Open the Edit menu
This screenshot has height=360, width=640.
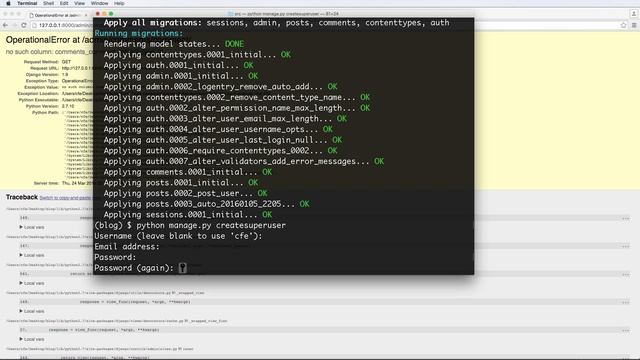tap(64, 3)
